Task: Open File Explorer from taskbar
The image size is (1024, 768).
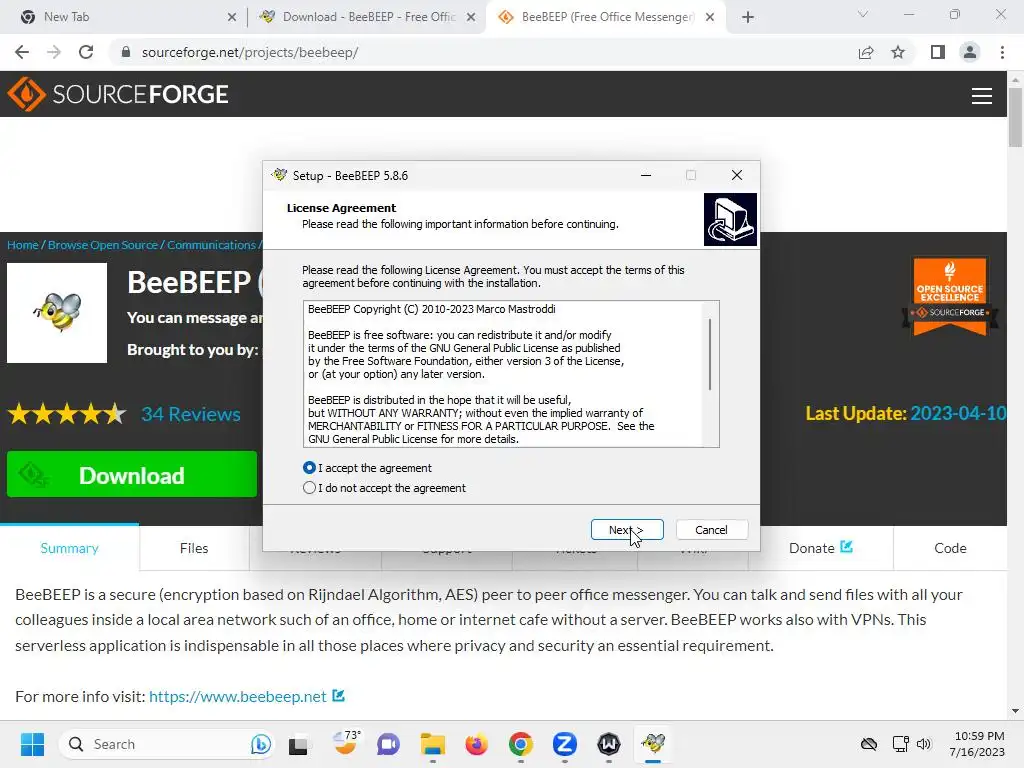Action: tap(432, 744)
